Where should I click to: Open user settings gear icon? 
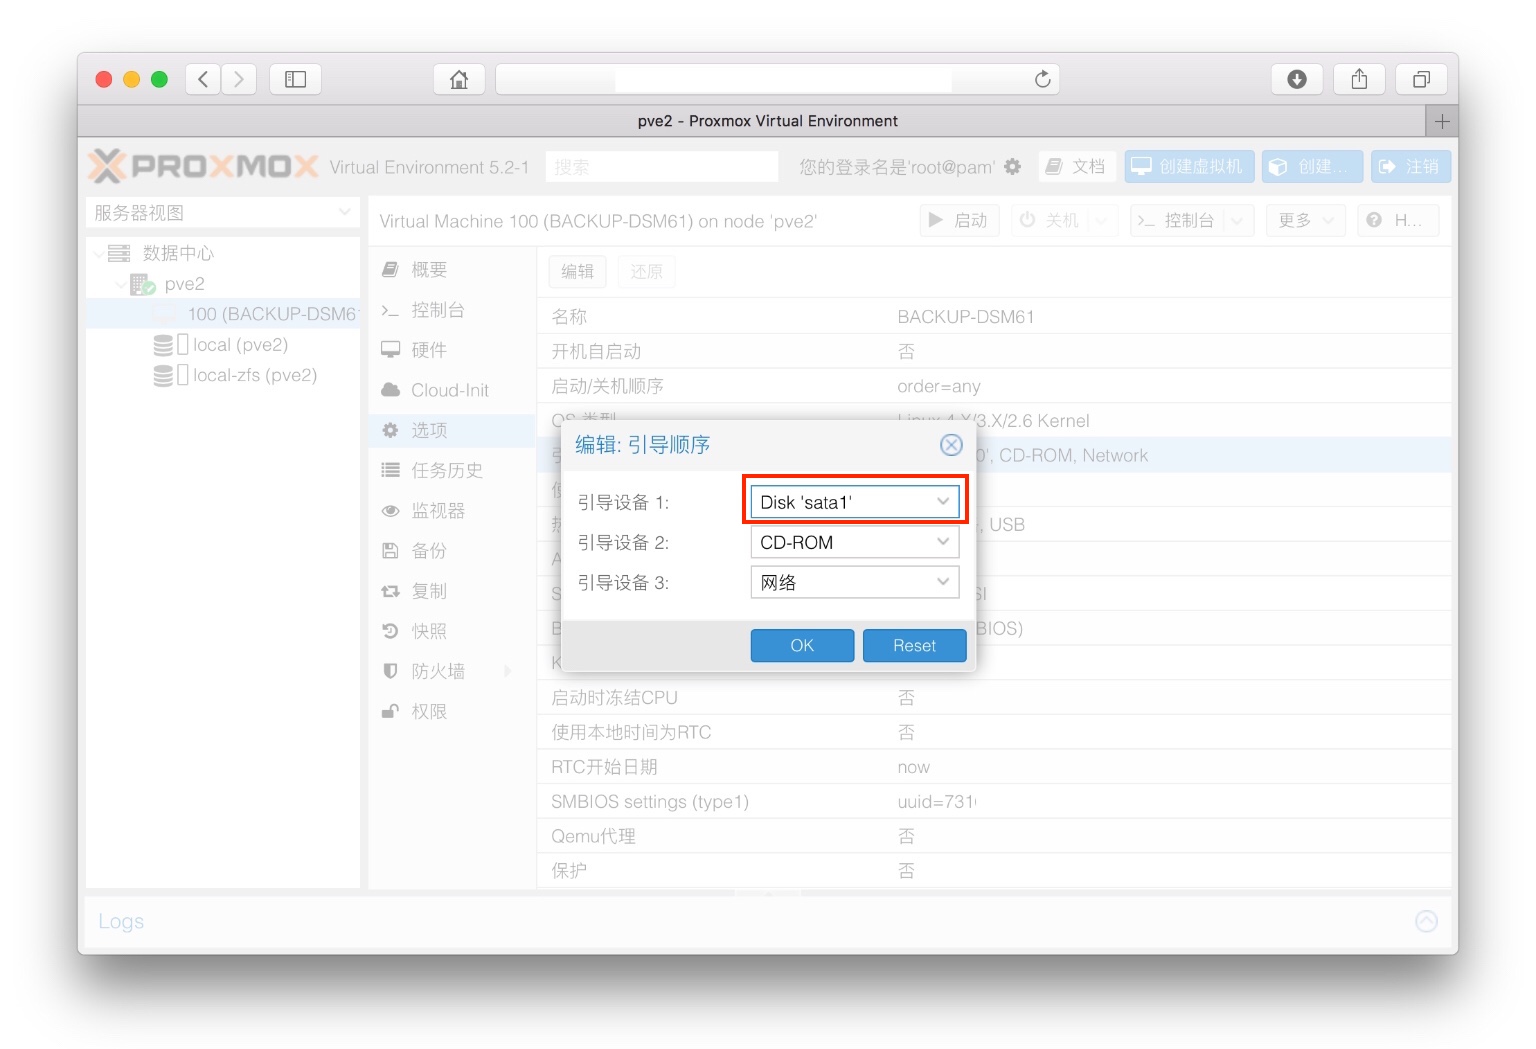1012,167
